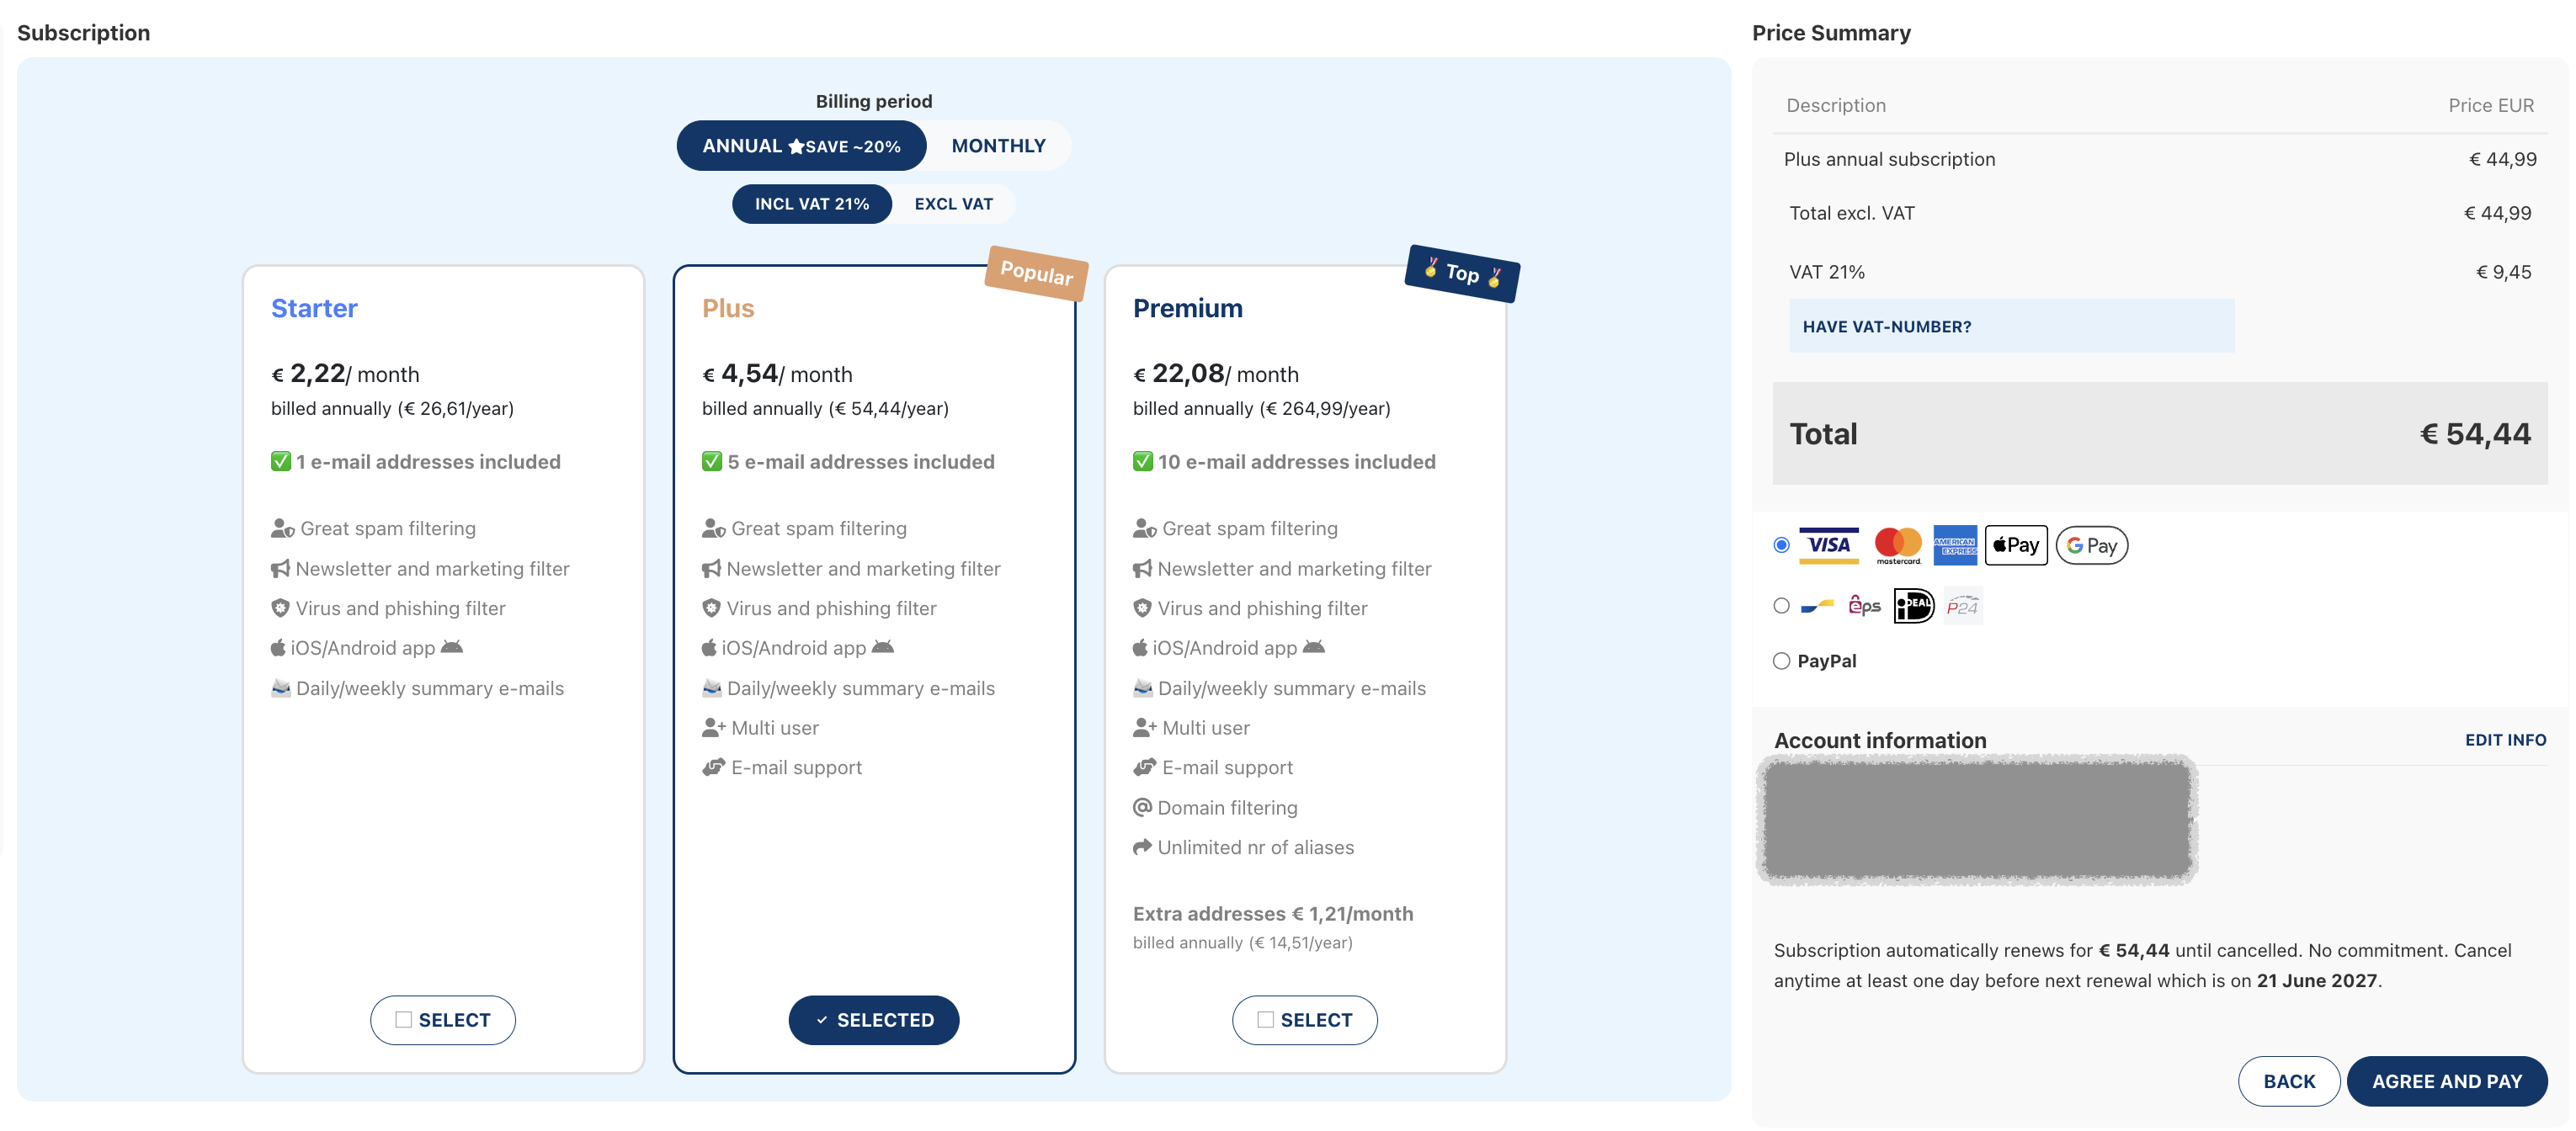Click the Plus annual subscription row
The width and height of the screenshot is (2576, 1131).
2160,159
